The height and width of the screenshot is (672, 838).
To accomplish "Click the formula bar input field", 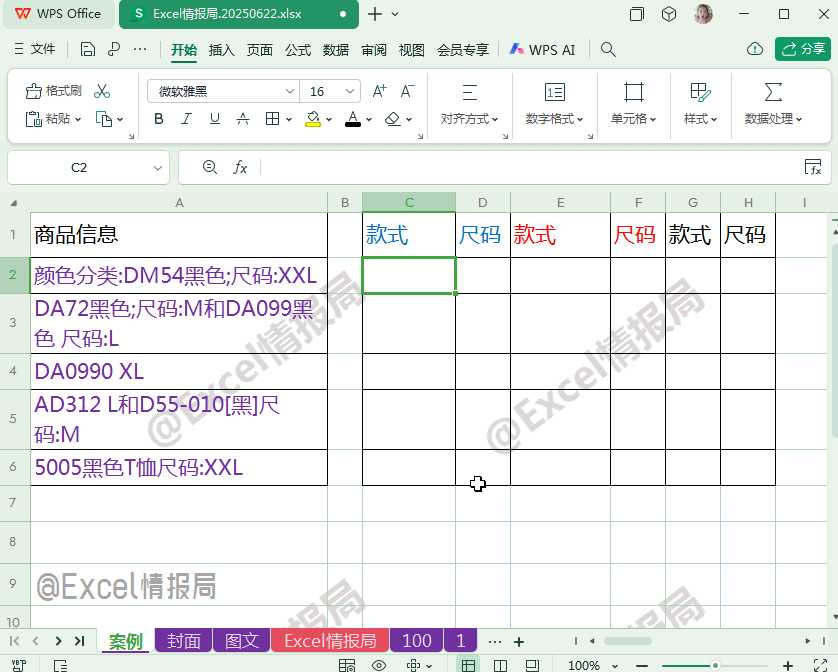I will [529, 168].
